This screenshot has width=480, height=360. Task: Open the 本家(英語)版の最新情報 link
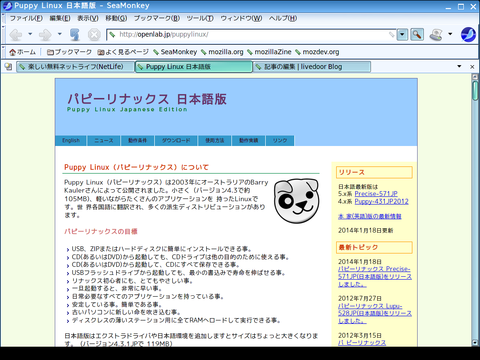point(369,216)
